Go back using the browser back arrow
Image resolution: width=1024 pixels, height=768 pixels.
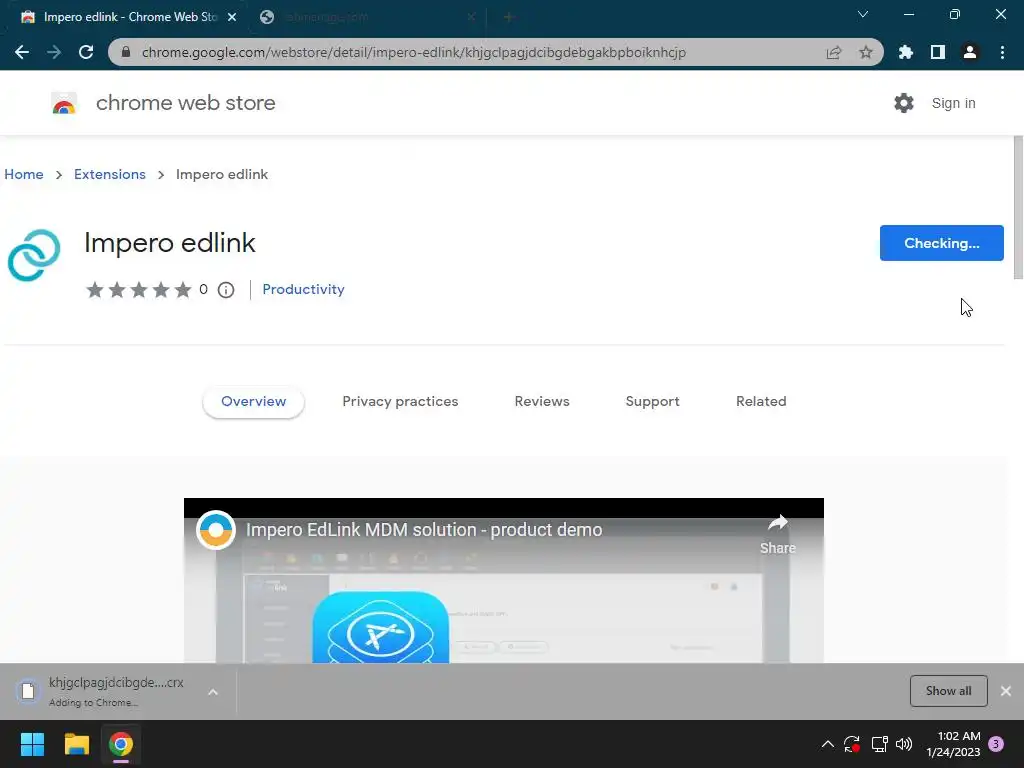click(x=22, y=52)
